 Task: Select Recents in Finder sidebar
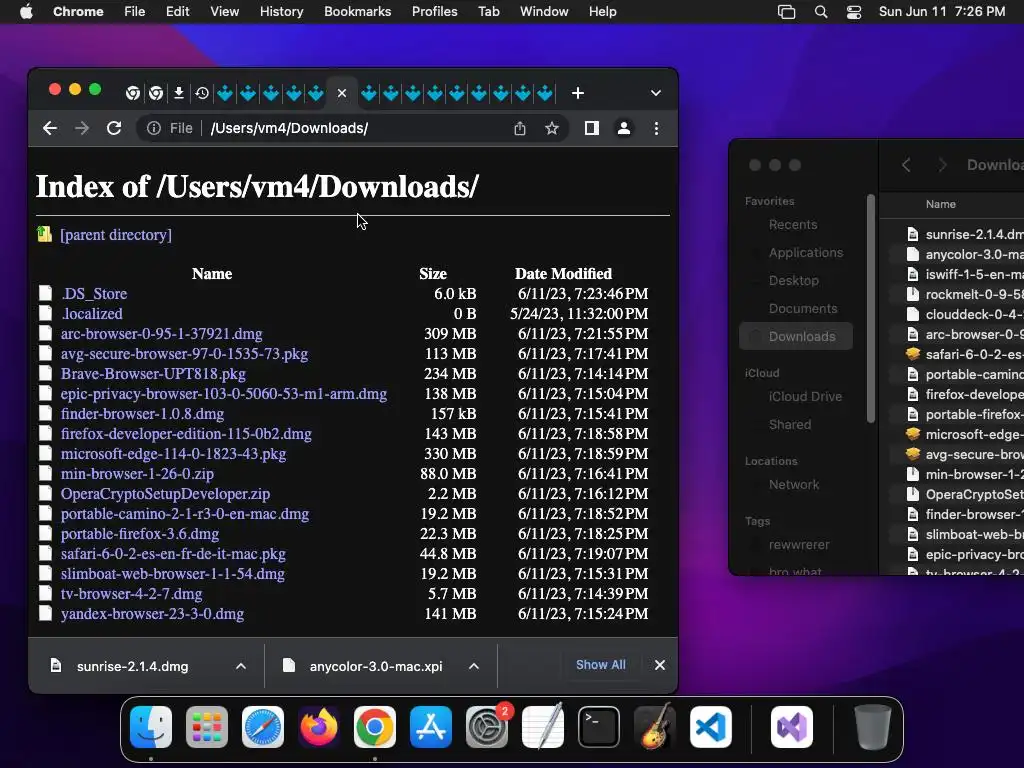(x=793, y=225)
